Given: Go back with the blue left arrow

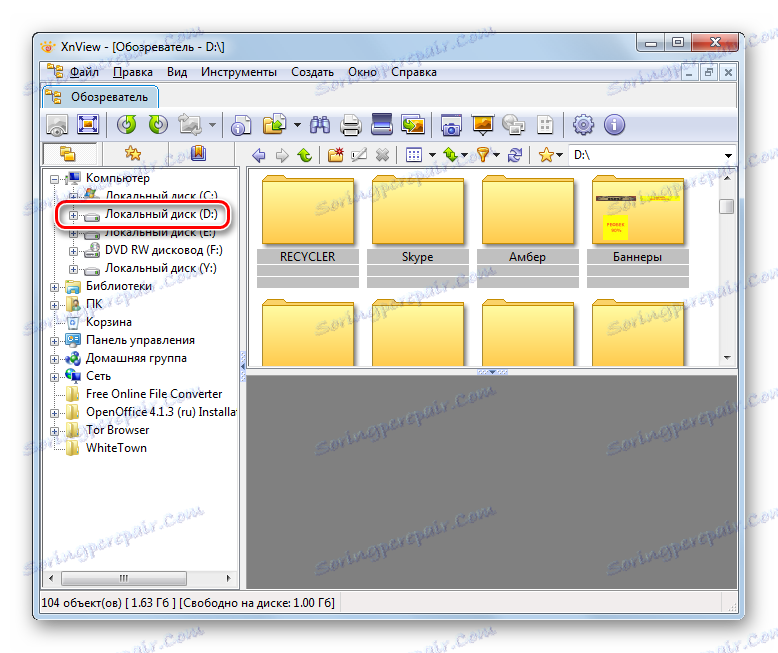Looking at the screenshot, I should [x=259, y=155].
